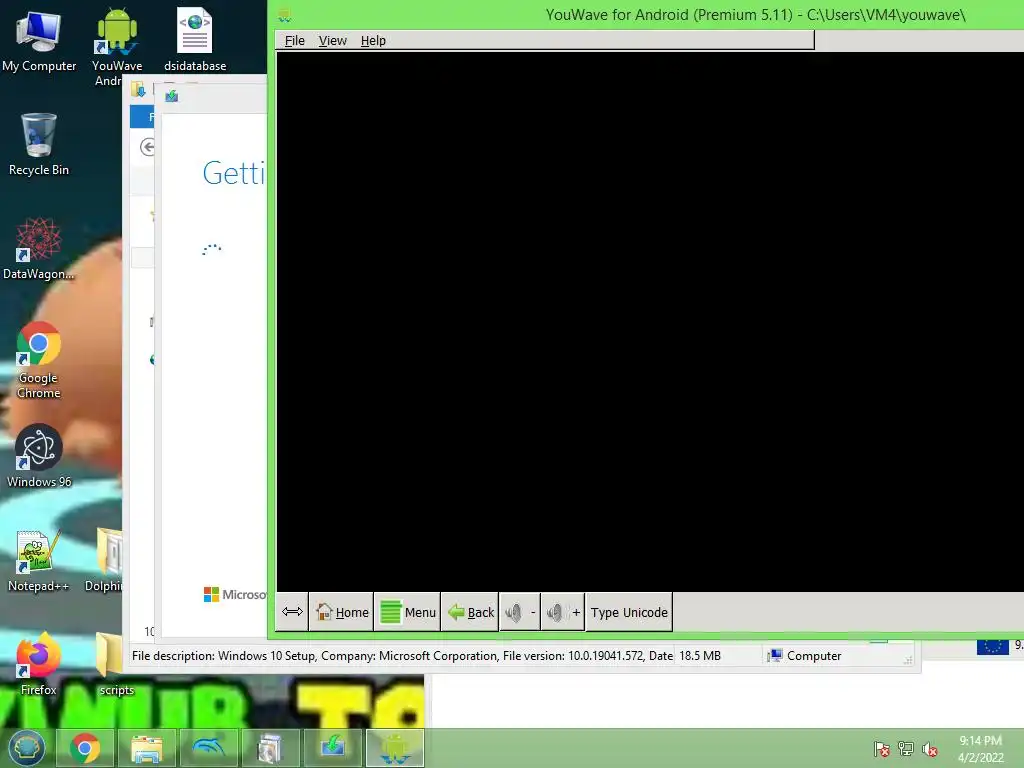Lower the volume with the speaker minus button

coord(520,612)
